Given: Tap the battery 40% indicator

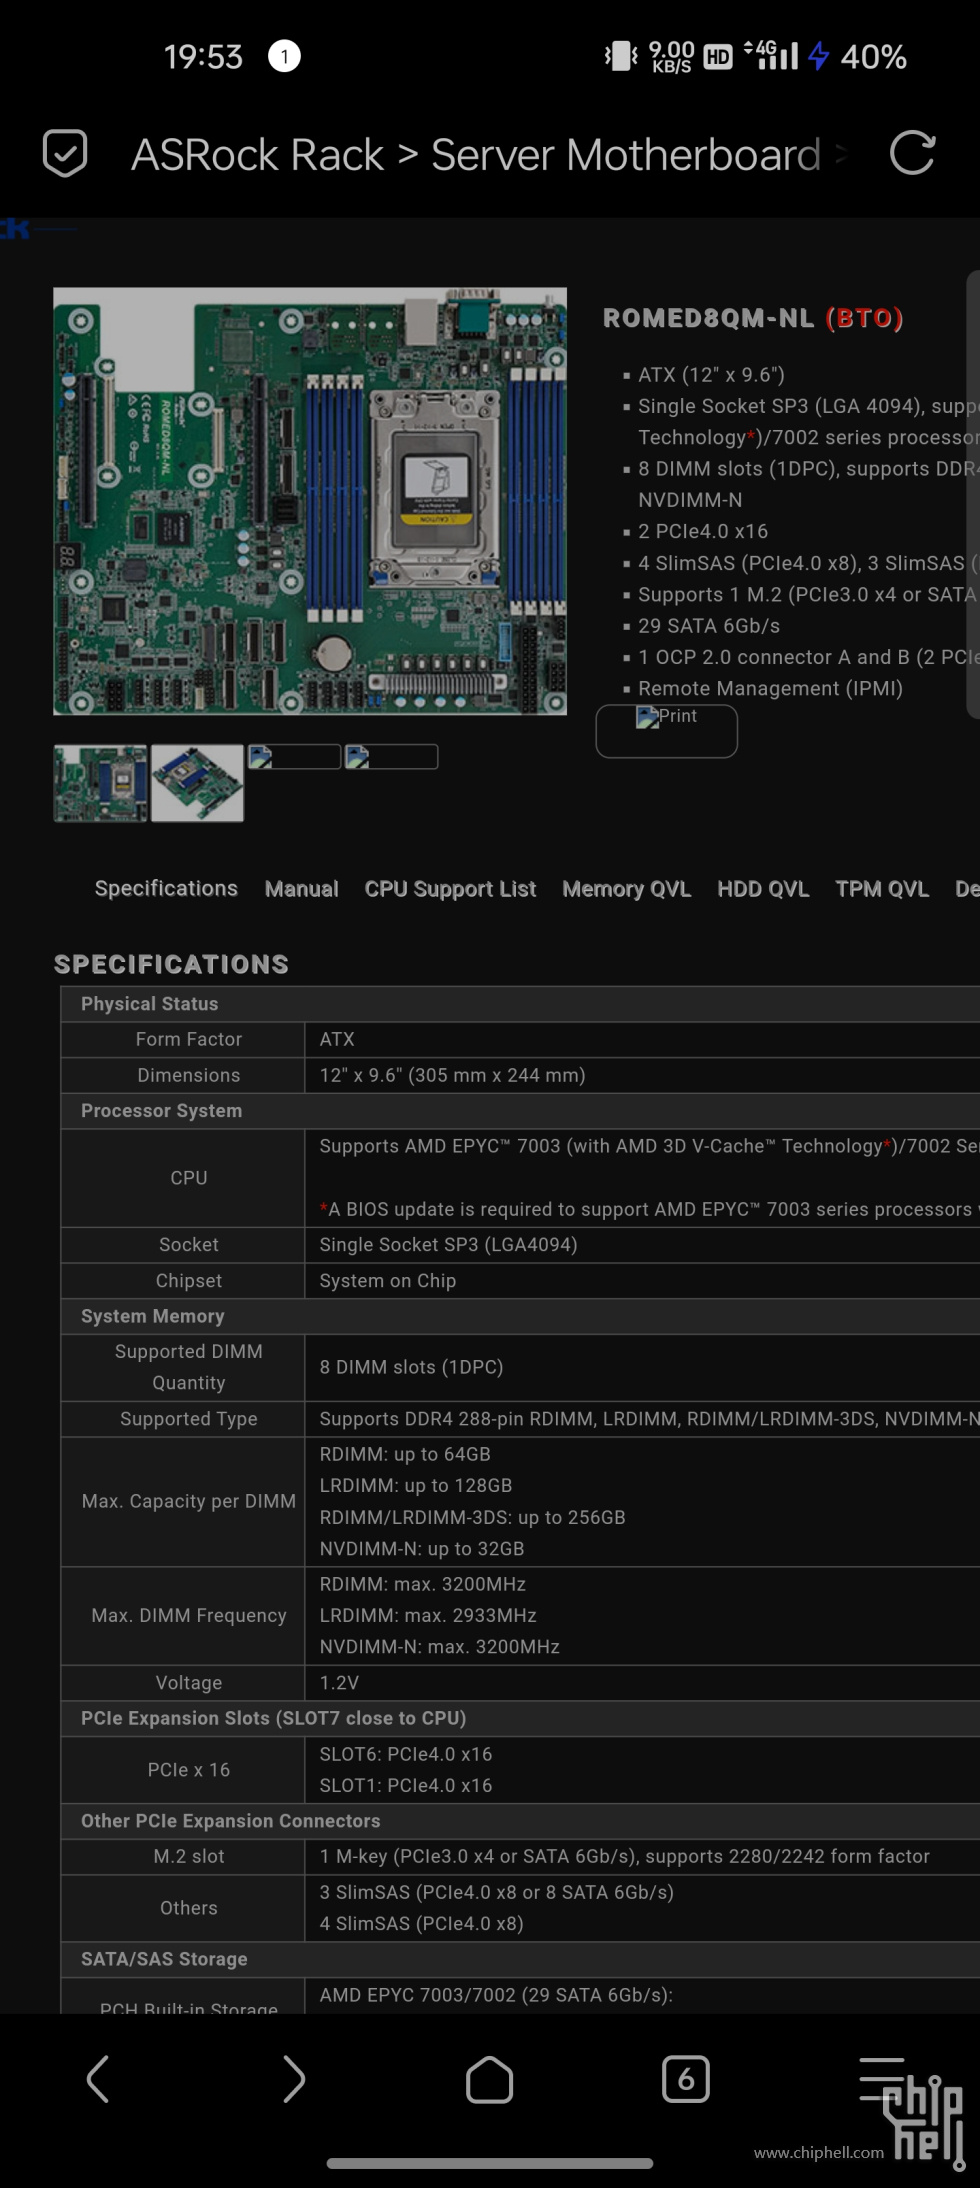Looking at the screenshot, I should click(x=873, y=56).
